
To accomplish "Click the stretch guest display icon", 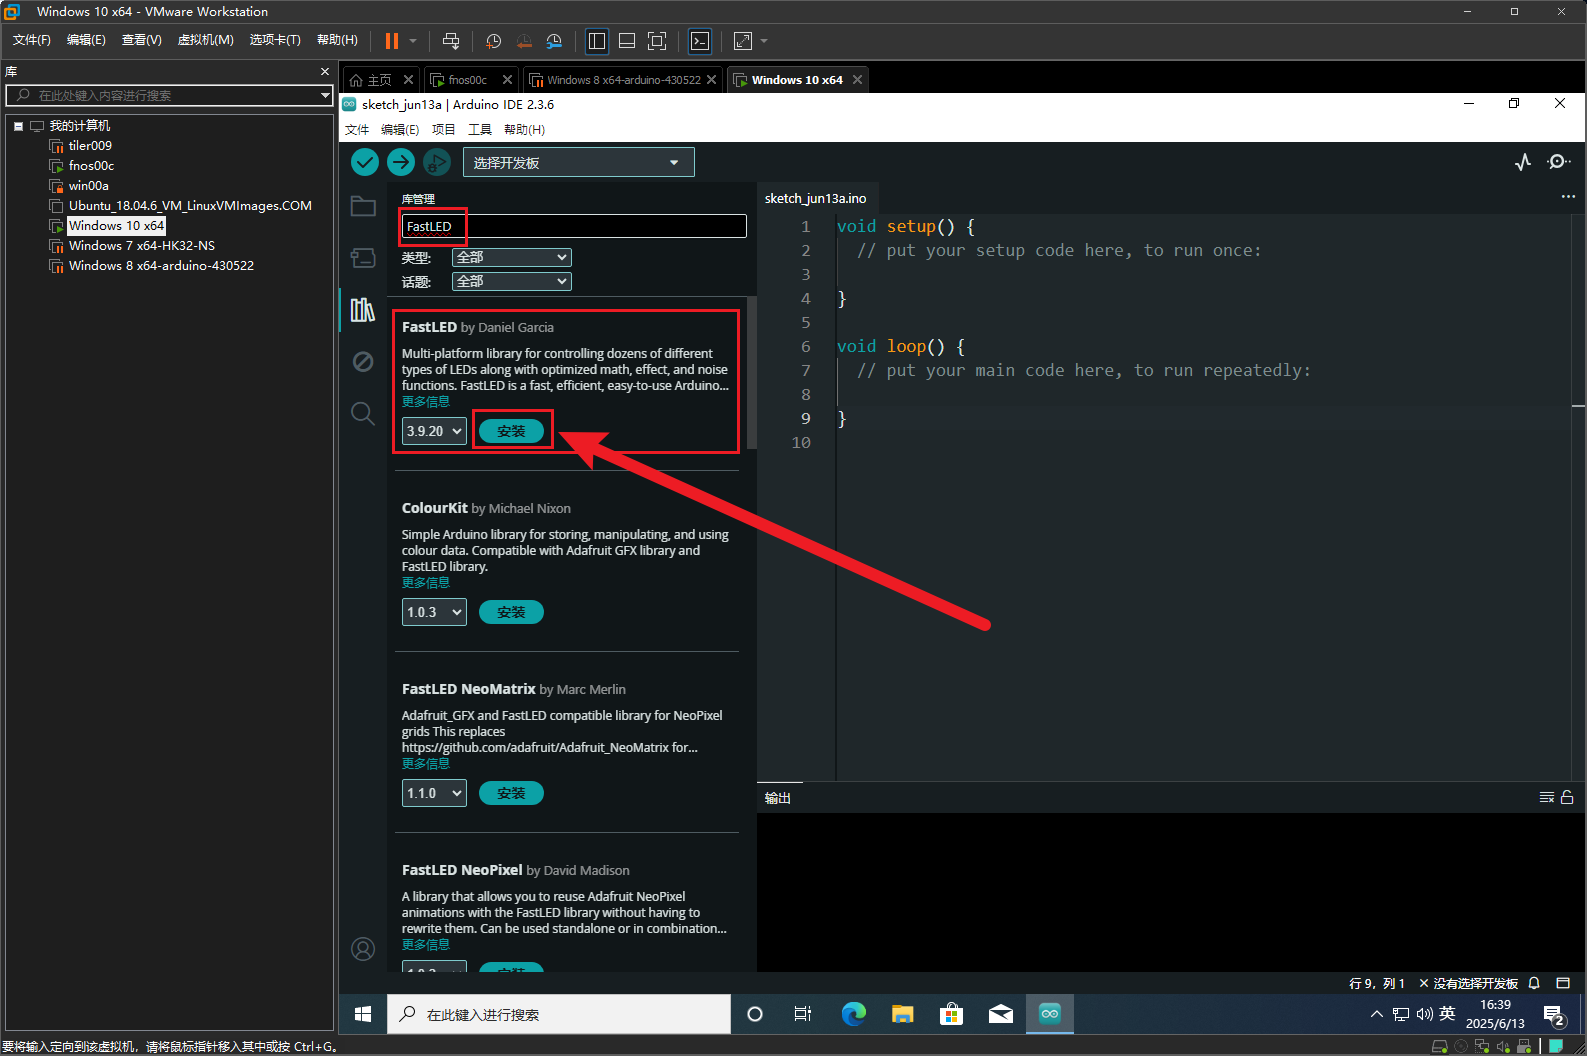I will coord(743,41).
